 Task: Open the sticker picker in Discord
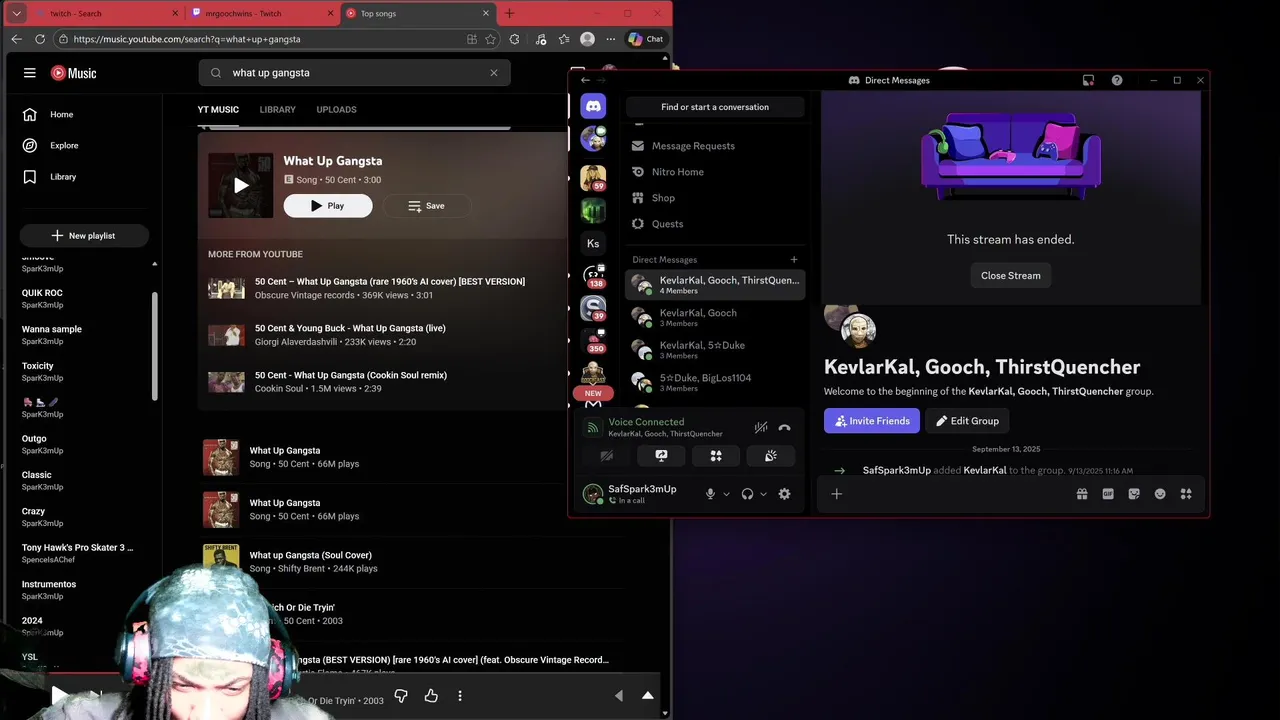coord(1134,494)
